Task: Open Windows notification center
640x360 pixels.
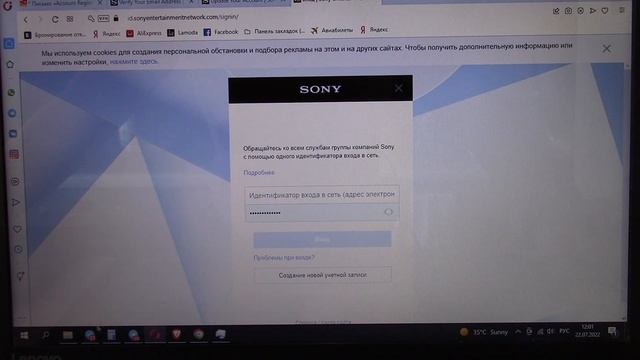Action: pyautogui.click(x=612, y=331)
